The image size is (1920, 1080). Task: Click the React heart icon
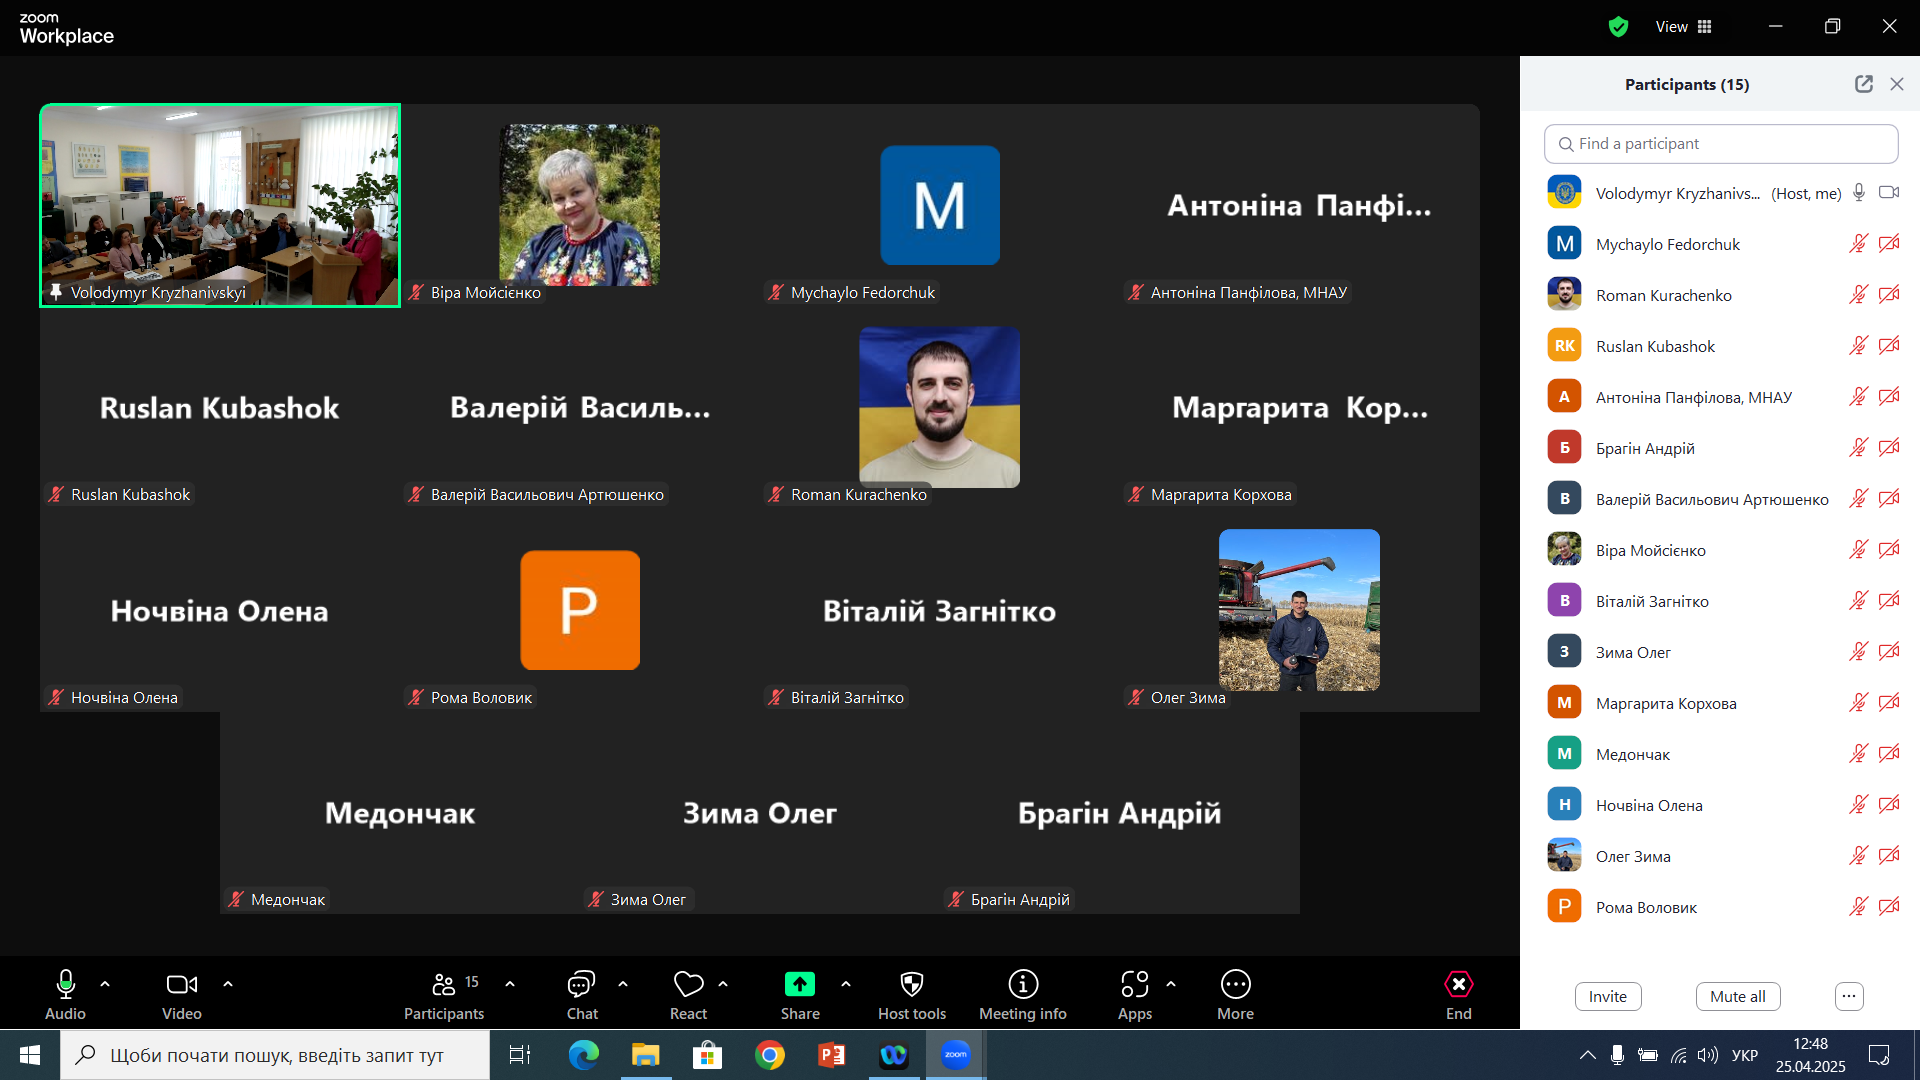[x=688, y=985]
